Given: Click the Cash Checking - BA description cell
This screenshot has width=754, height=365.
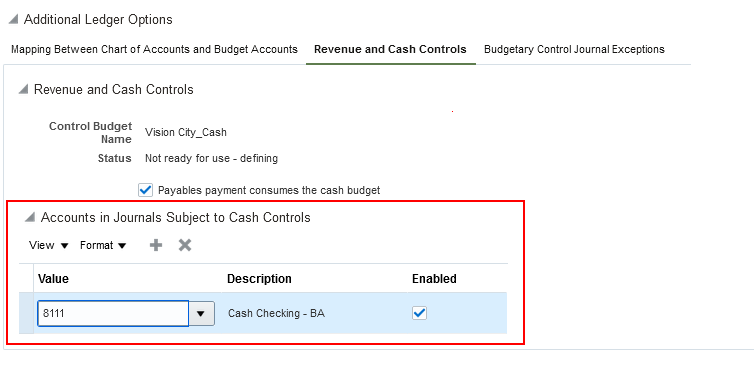Looking at the screenshot, I should (276, 314).
